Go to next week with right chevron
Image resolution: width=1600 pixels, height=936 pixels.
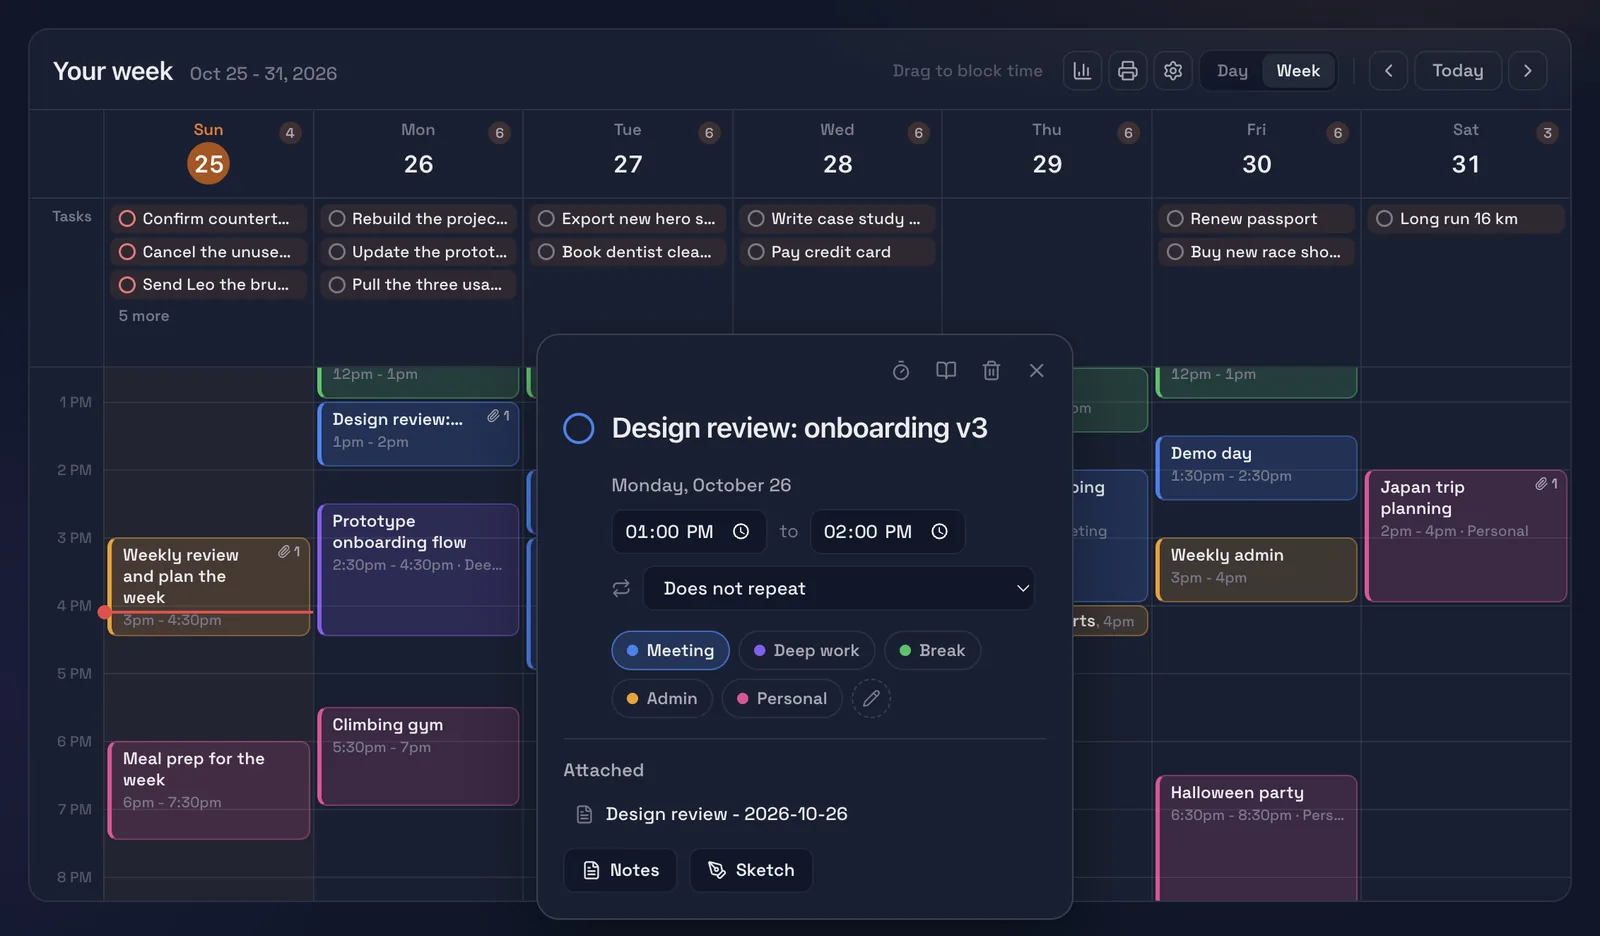pos(1527,71)
